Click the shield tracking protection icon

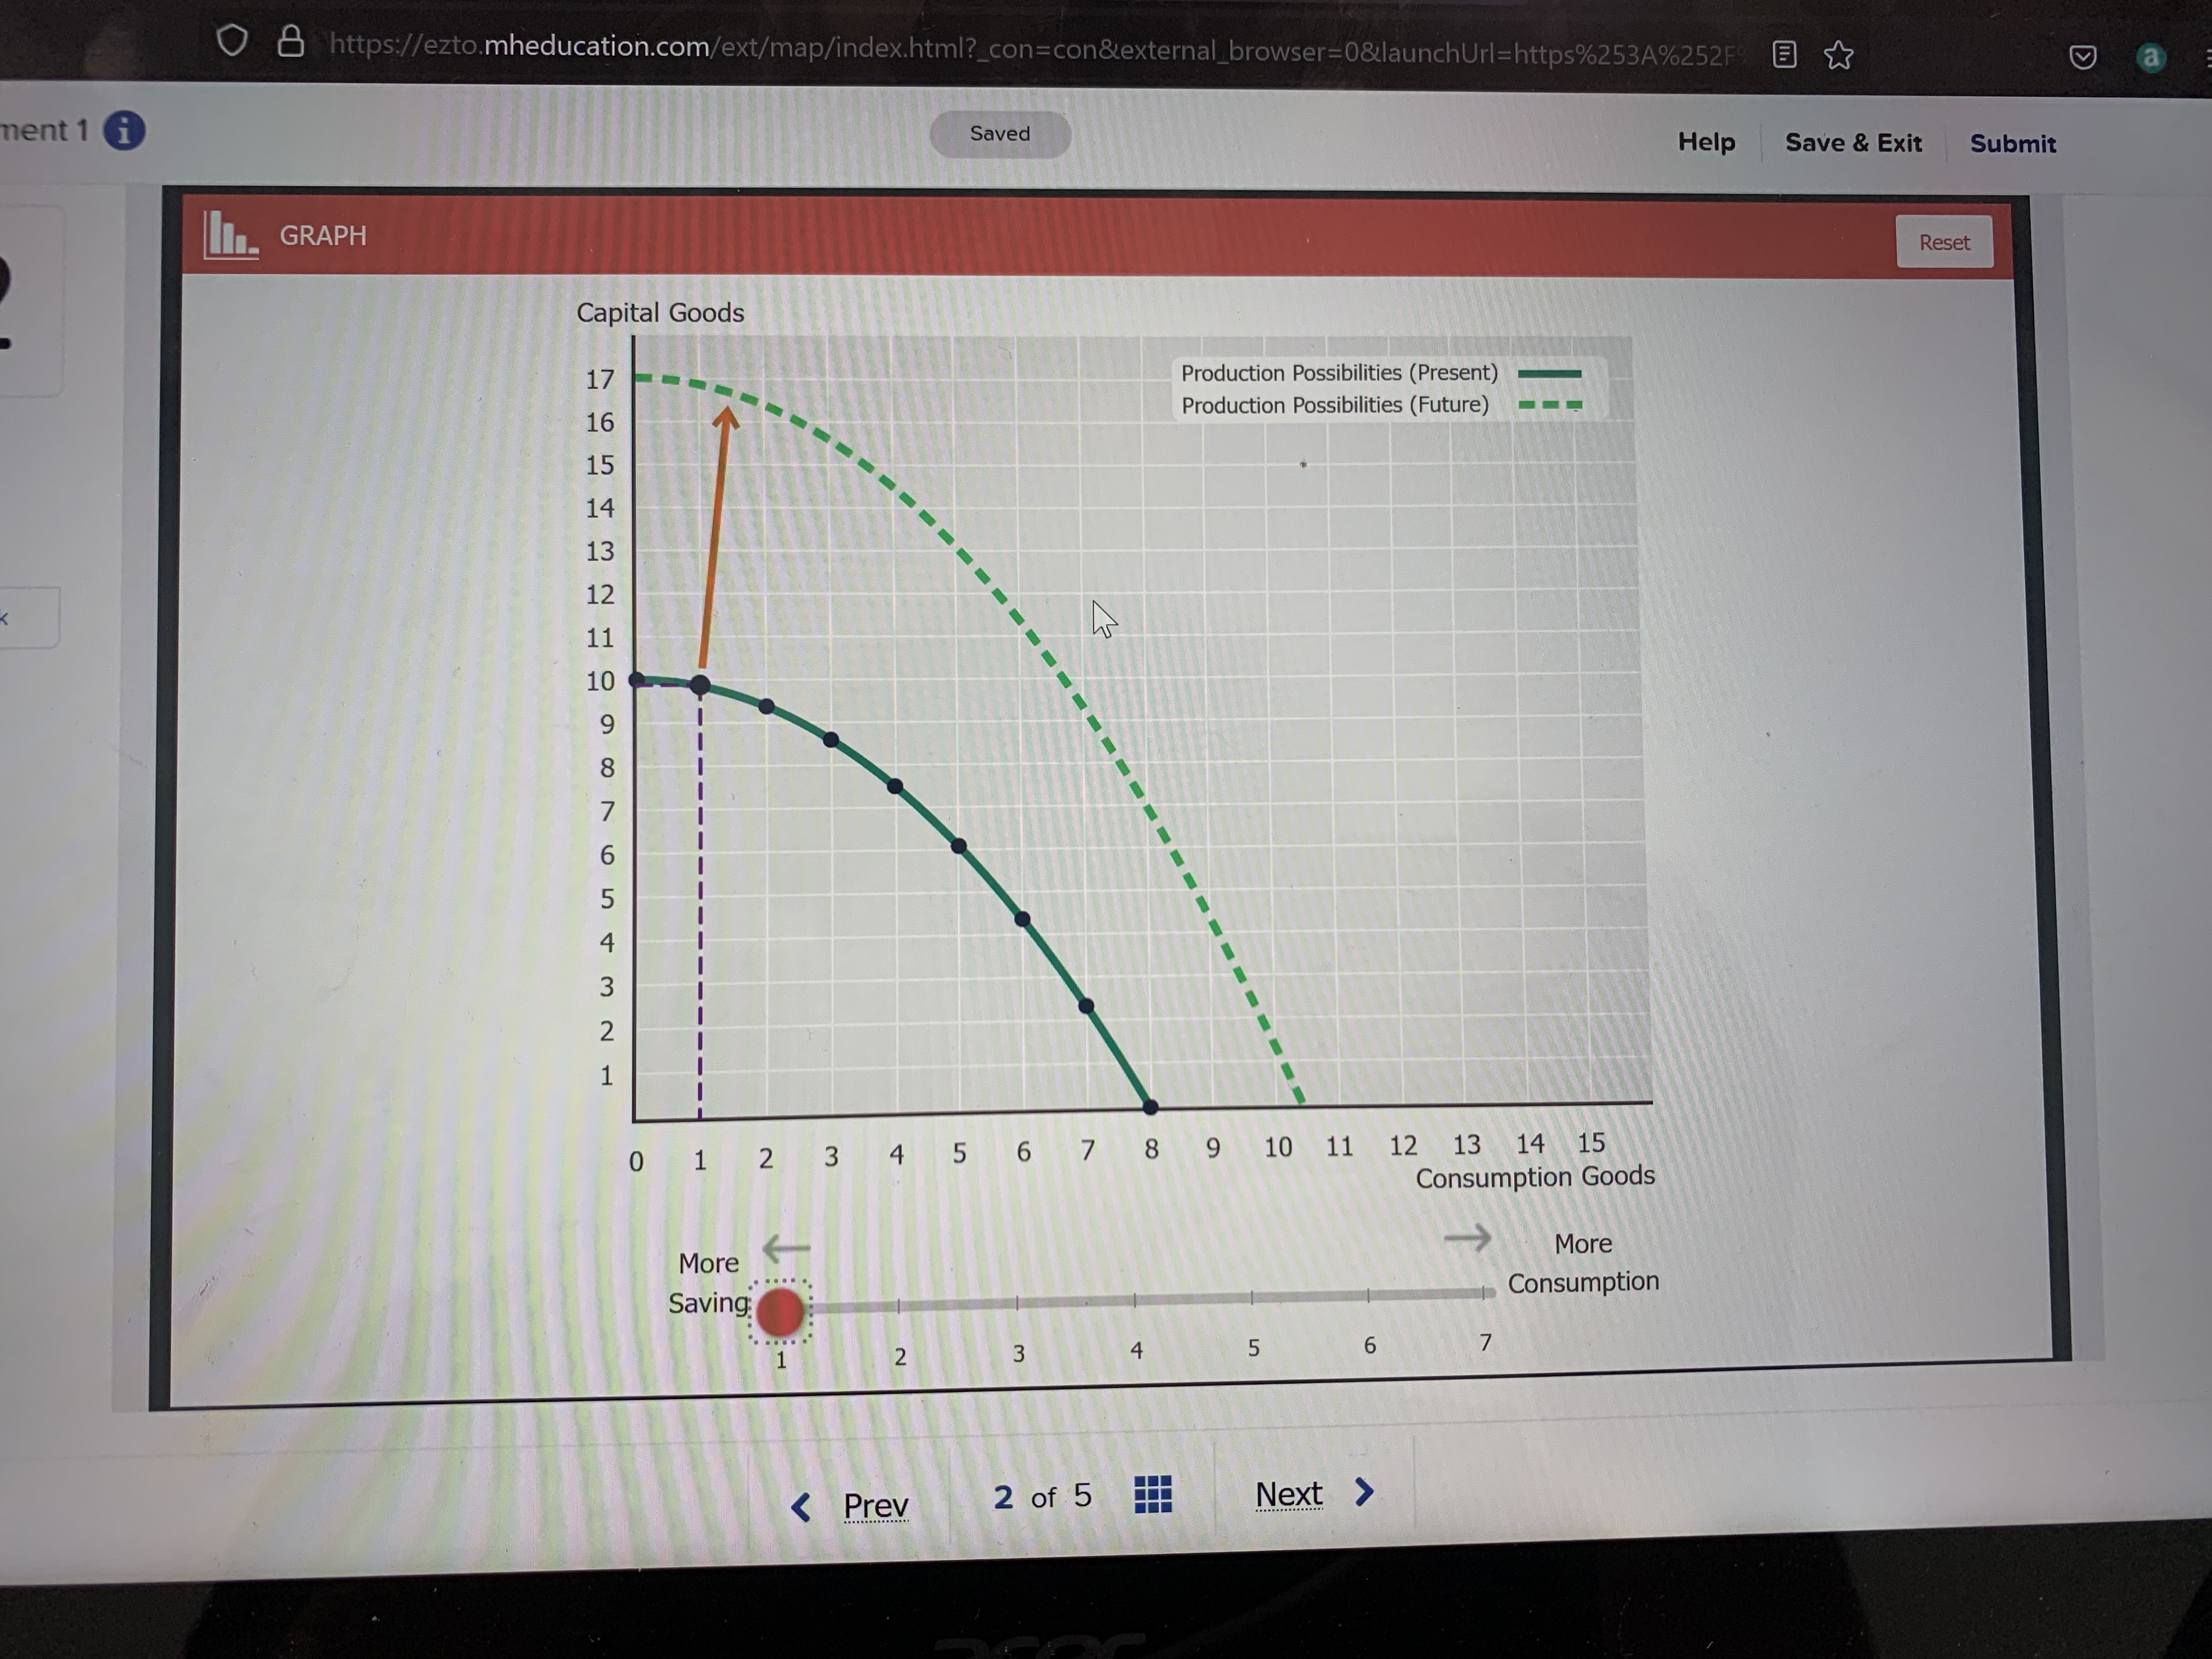(232, 41)
